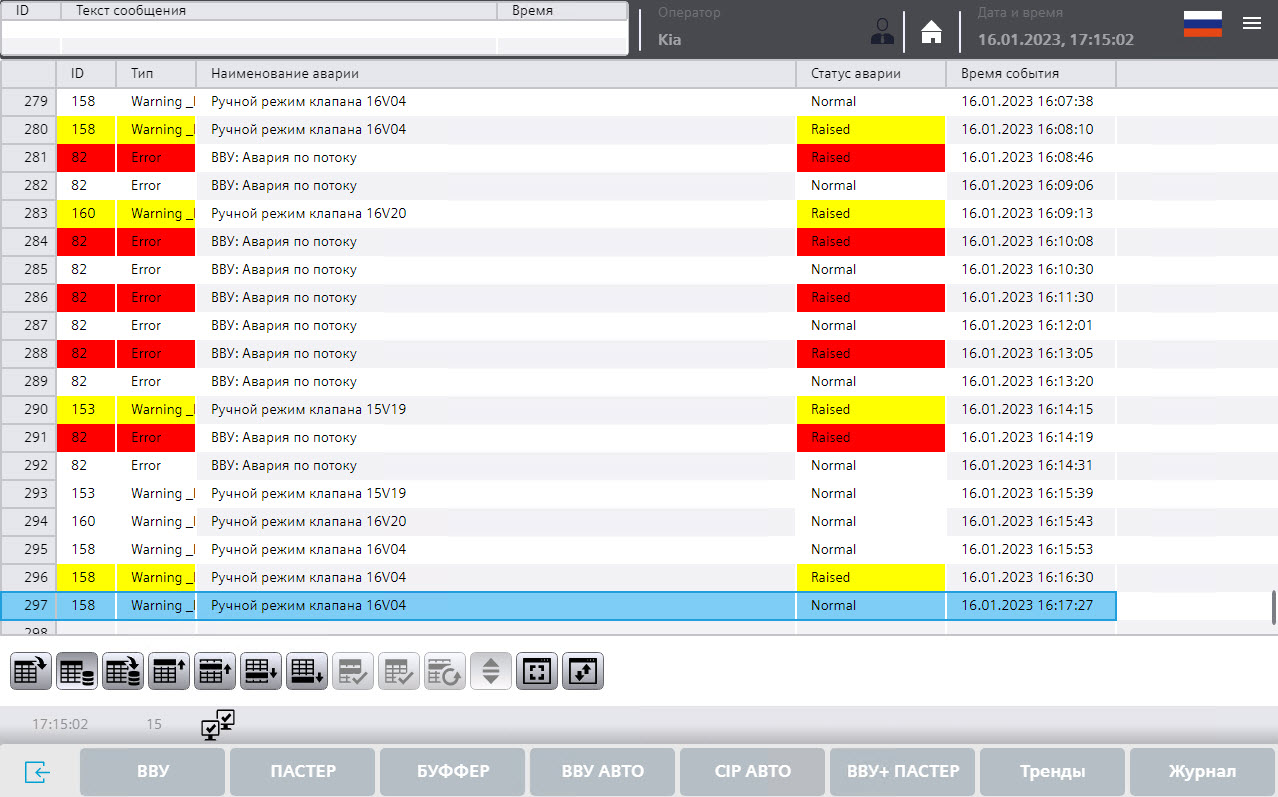This screenshot has height=797, width=1278.
Task: Click the exit arrow icon at bottom left
Action: click(37, 772)
